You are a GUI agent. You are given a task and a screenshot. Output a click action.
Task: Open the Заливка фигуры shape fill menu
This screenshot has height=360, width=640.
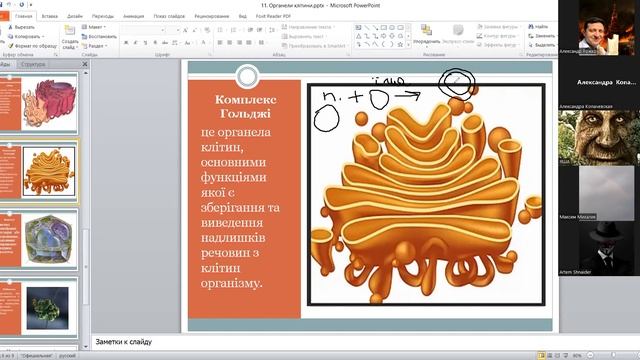[499, 27]
